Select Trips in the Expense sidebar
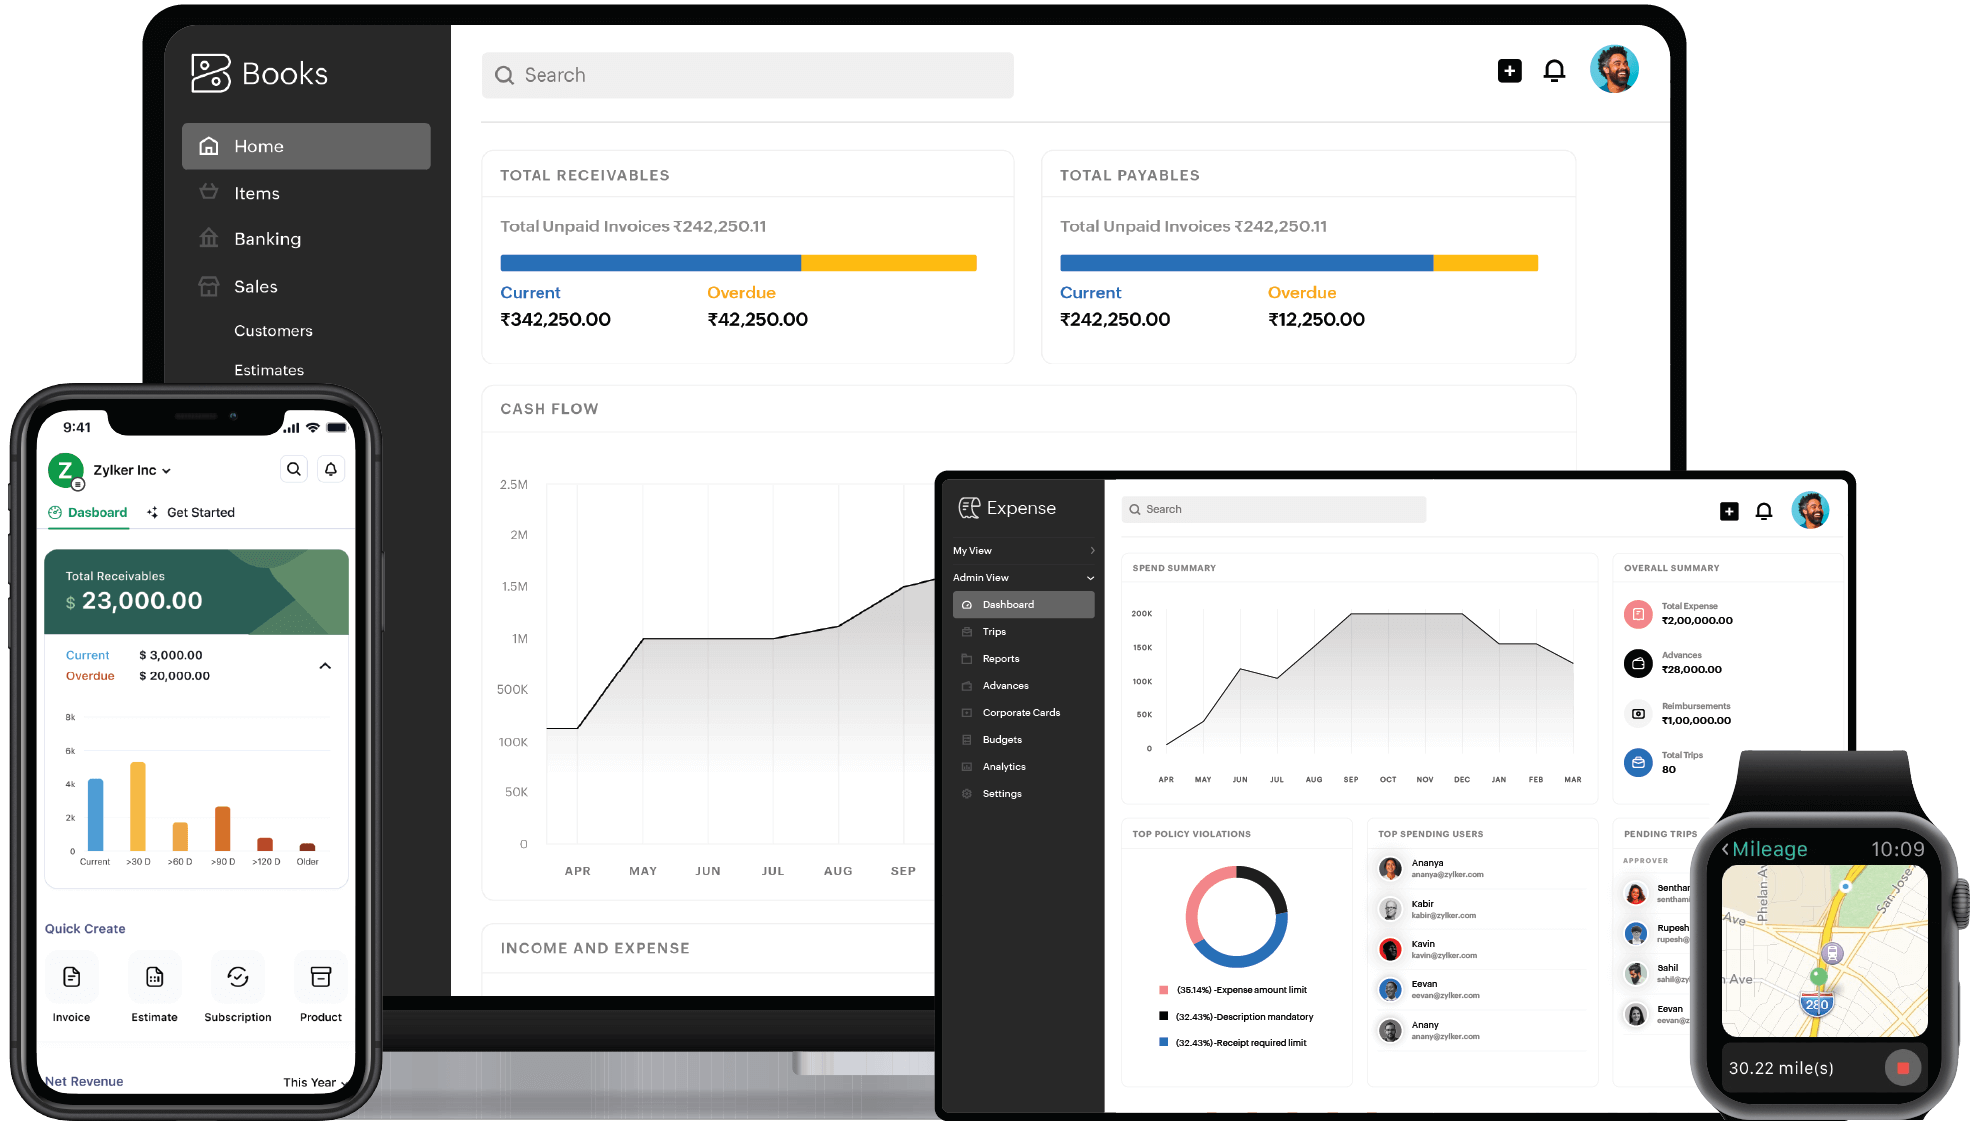Screen dimensions: 1975x1121 tap(994, 631)
